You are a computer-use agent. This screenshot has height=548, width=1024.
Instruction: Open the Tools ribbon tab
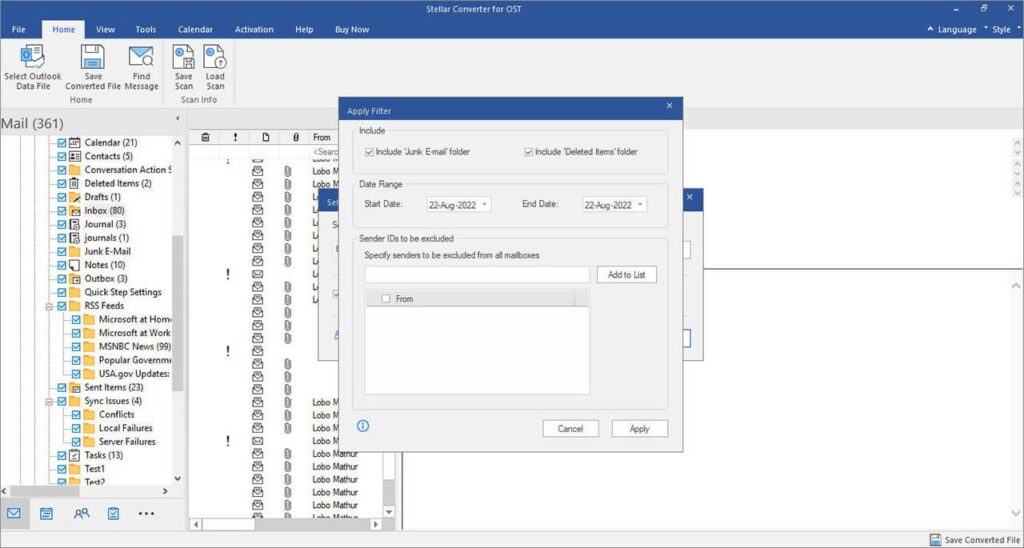pos(145,29)
